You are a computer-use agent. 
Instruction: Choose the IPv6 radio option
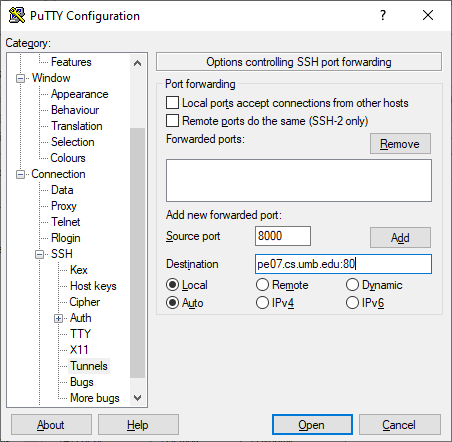(352, 303)
